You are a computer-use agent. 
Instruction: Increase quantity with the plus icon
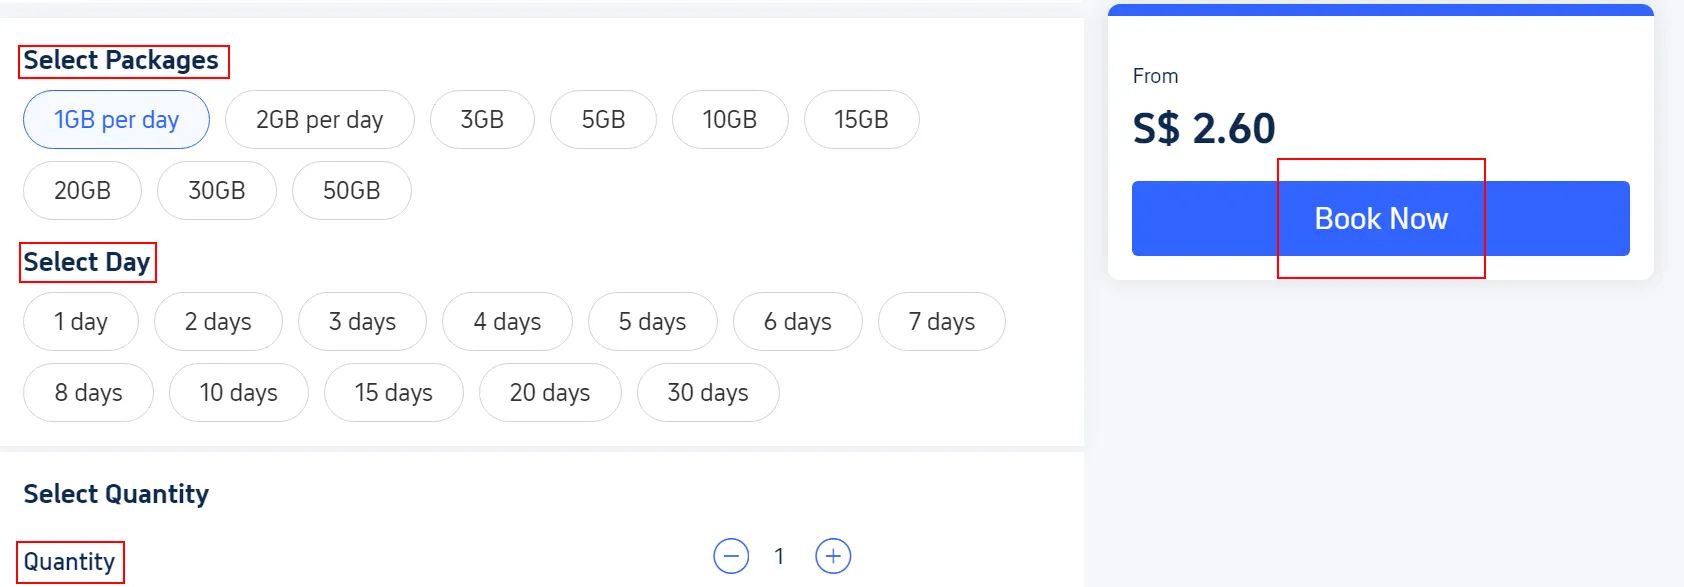pyautogui.click(x=835, y=555)
